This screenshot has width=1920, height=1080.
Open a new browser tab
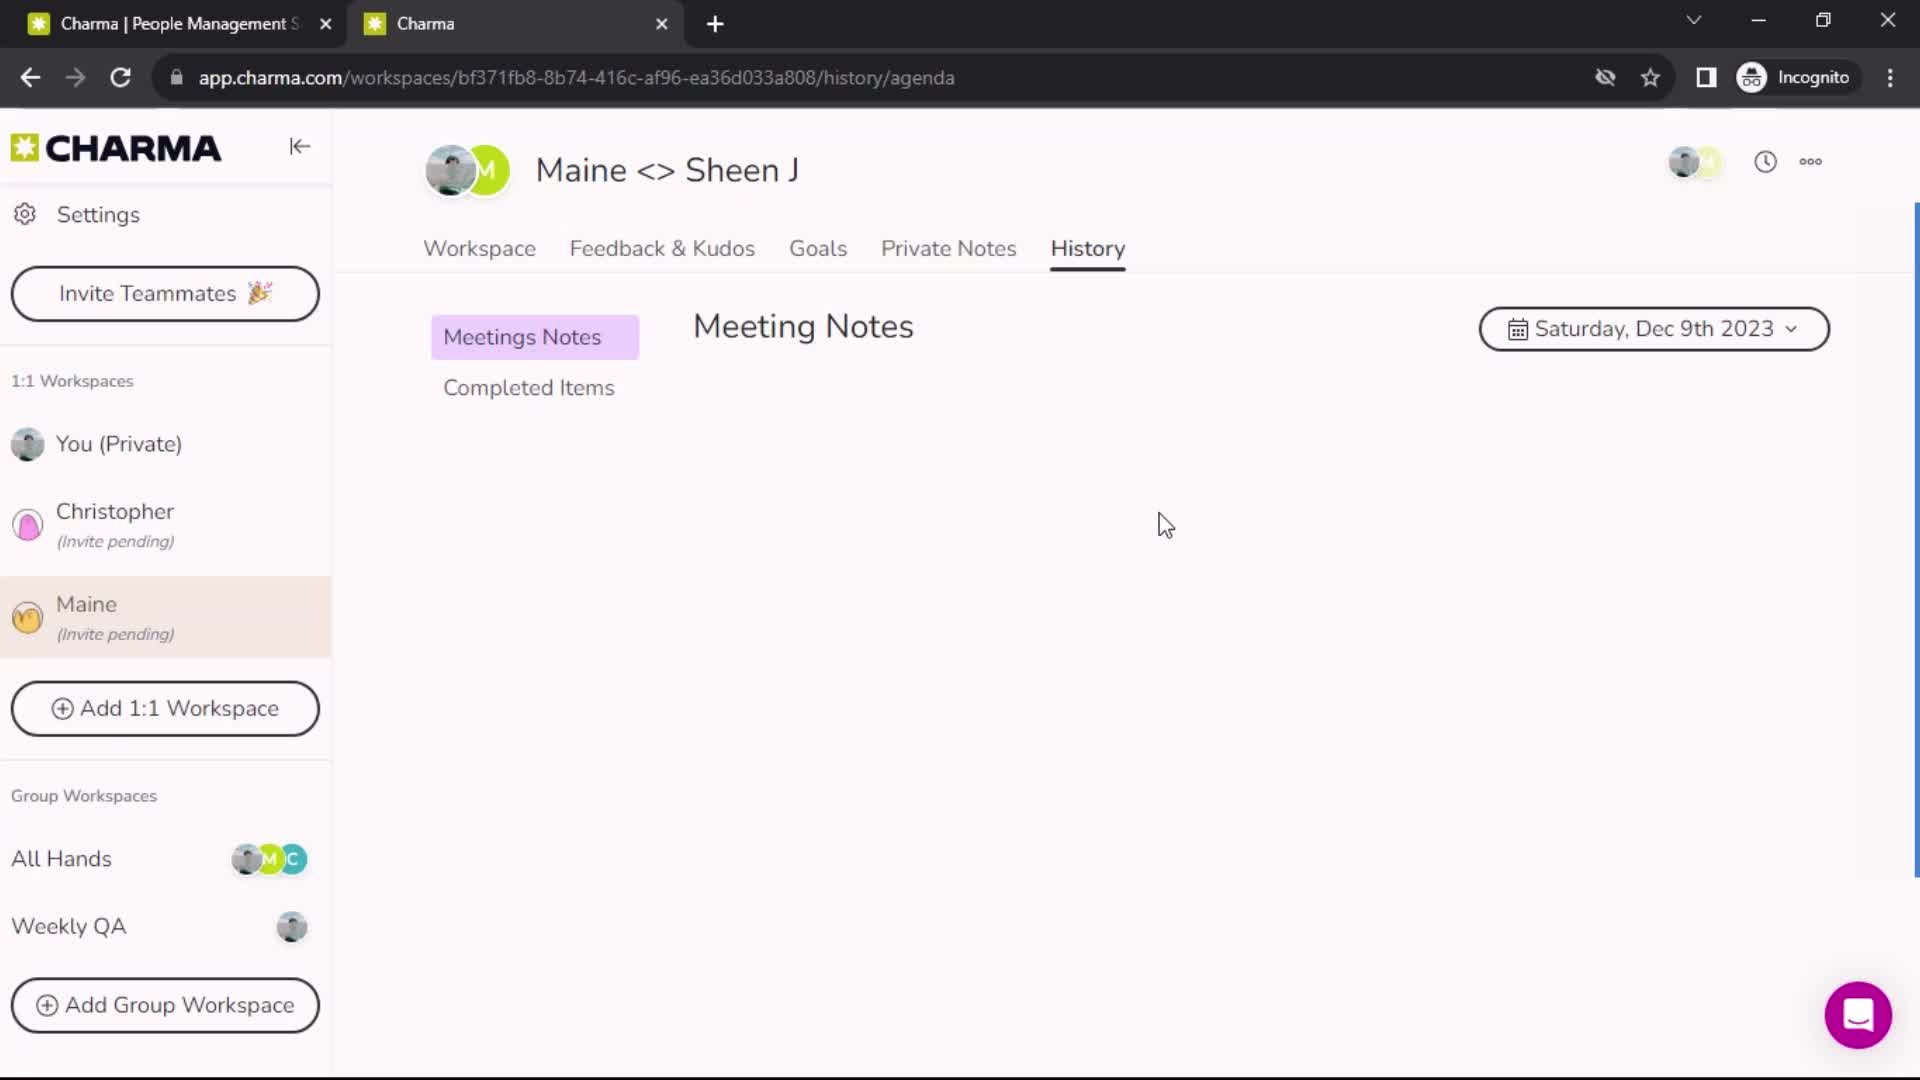pos(715,24)
